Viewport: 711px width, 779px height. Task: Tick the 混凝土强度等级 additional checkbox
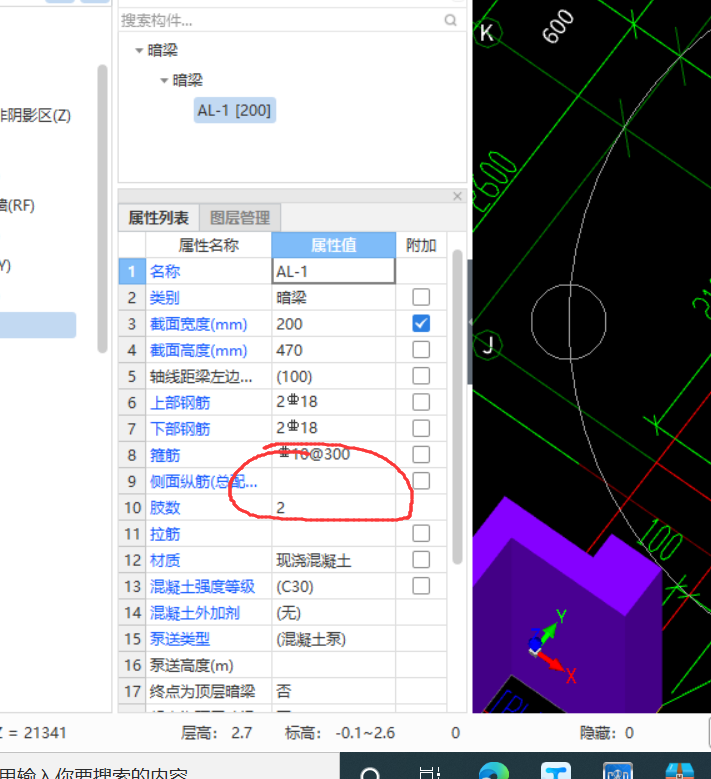click(421, 586)
